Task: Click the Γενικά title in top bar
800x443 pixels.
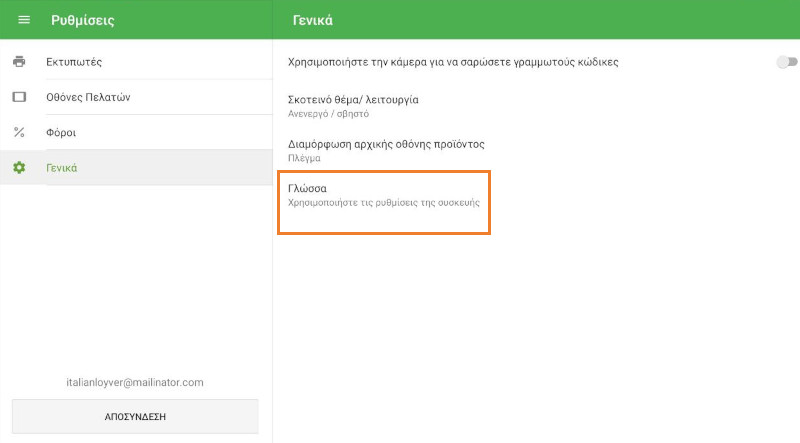Action: 313,20
